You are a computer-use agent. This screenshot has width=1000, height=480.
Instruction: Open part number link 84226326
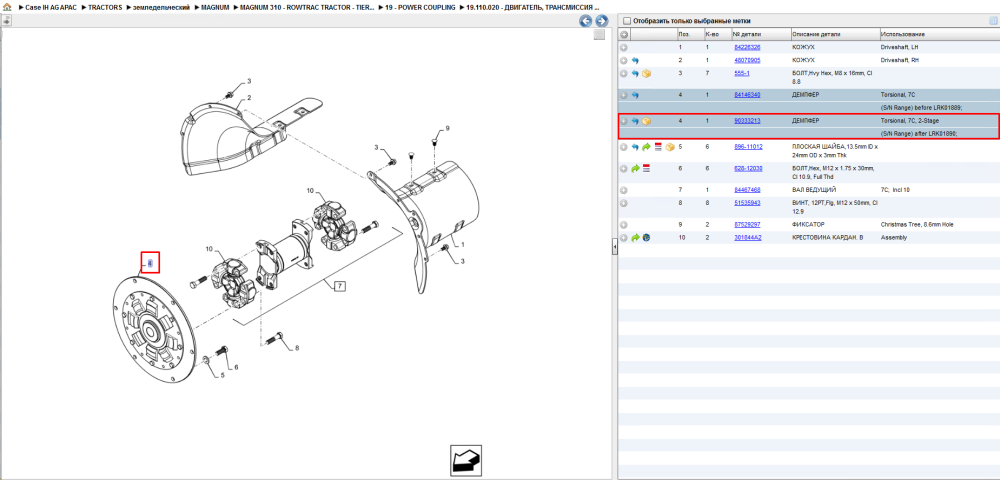coord(747,48)
